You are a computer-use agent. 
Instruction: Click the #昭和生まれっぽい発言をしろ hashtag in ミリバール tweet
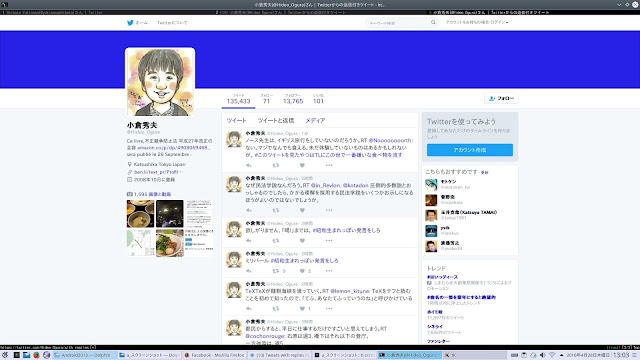[x=304, y=260]
